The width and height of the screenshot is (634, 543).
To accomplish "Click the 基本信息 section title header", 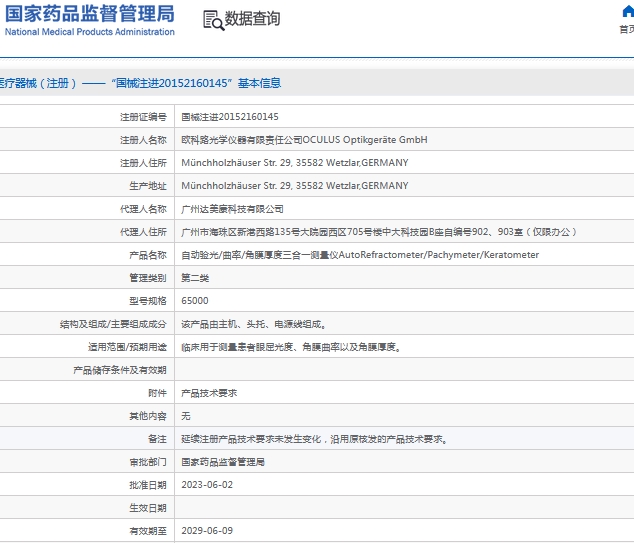I will click(x=259, y=83).
